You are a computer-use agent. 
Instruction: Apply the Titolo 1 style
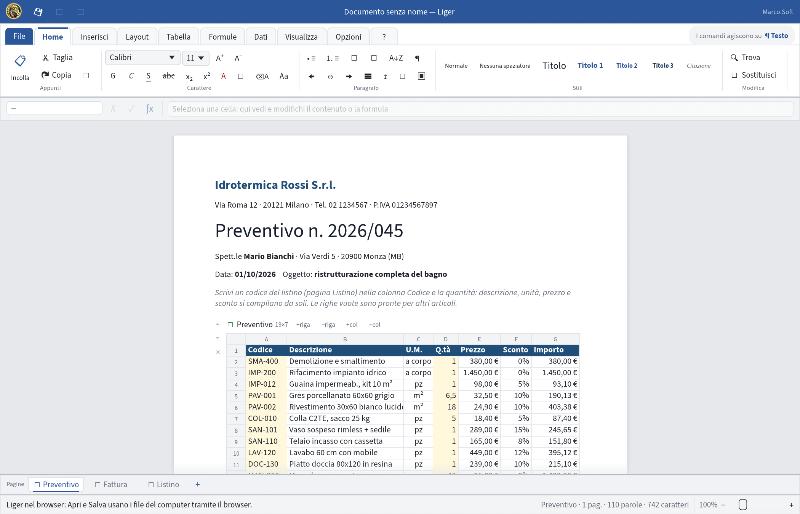(590, 65)
